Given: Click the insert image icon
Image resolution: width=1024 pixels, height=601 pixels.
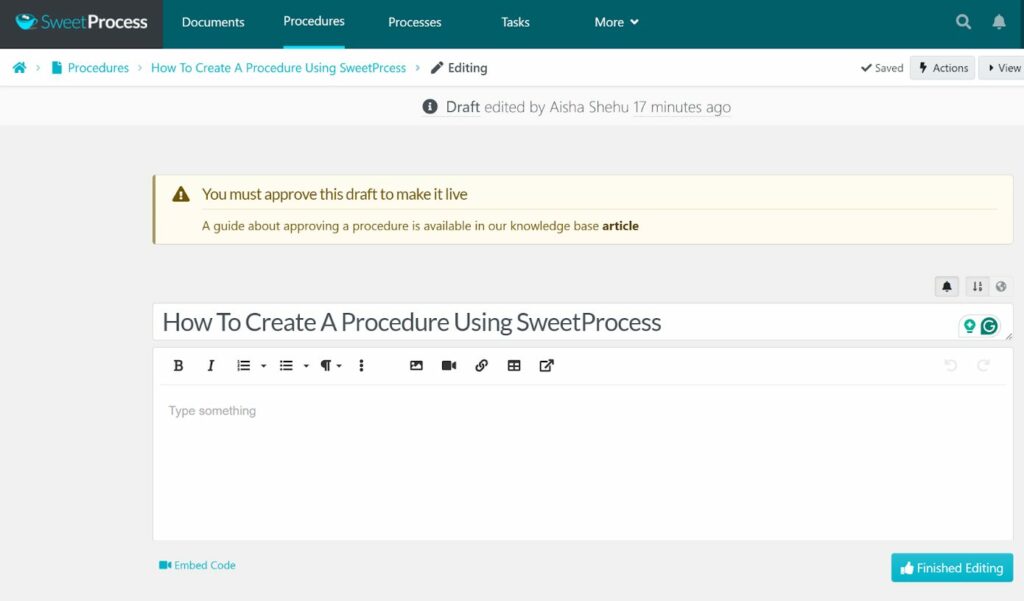Looking at the screenshot, I should (416, 366).
